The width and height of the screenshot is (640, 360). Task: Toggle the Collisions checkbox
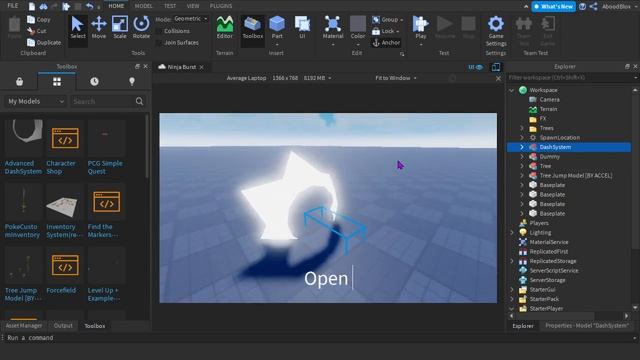point(159,31)
